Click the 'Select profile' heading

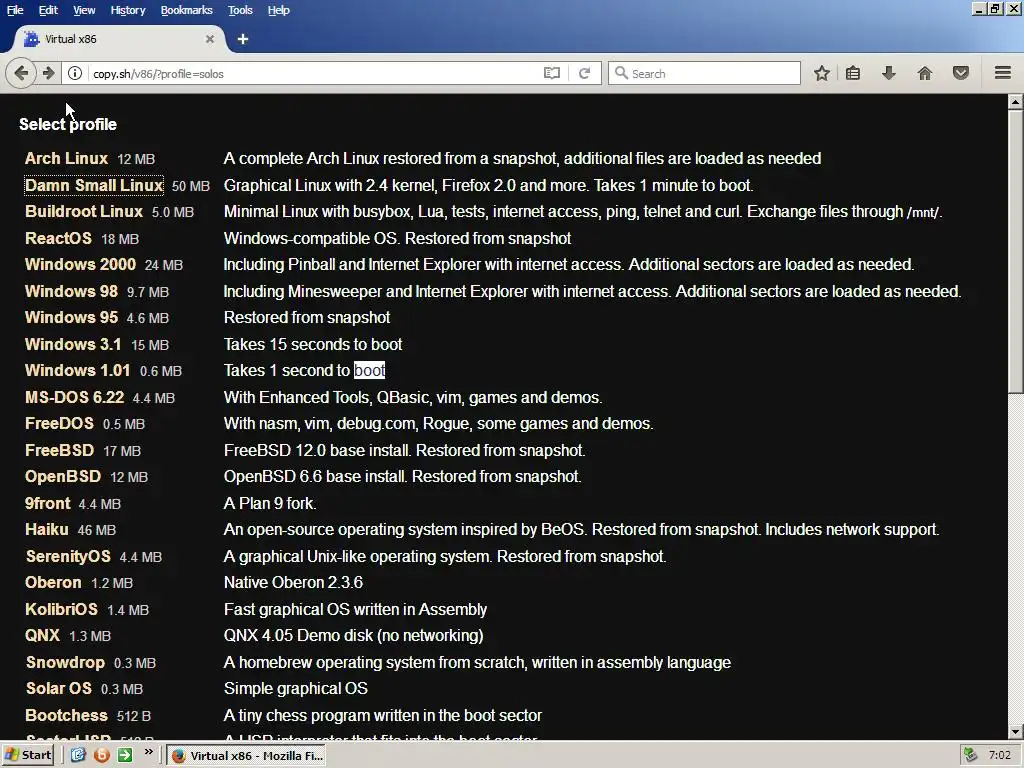coord(68,124)
